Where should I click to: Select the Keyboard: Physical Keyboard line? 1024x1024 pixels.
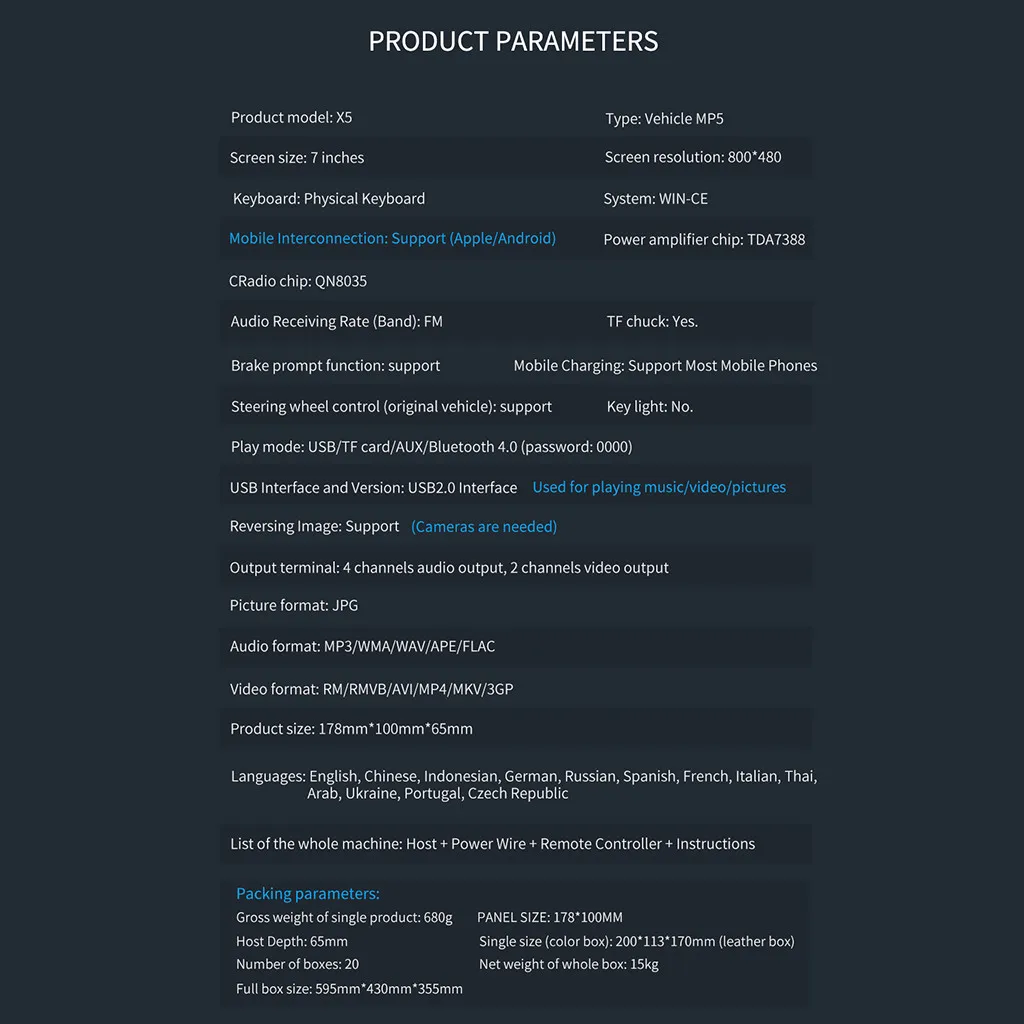point(328,199)
